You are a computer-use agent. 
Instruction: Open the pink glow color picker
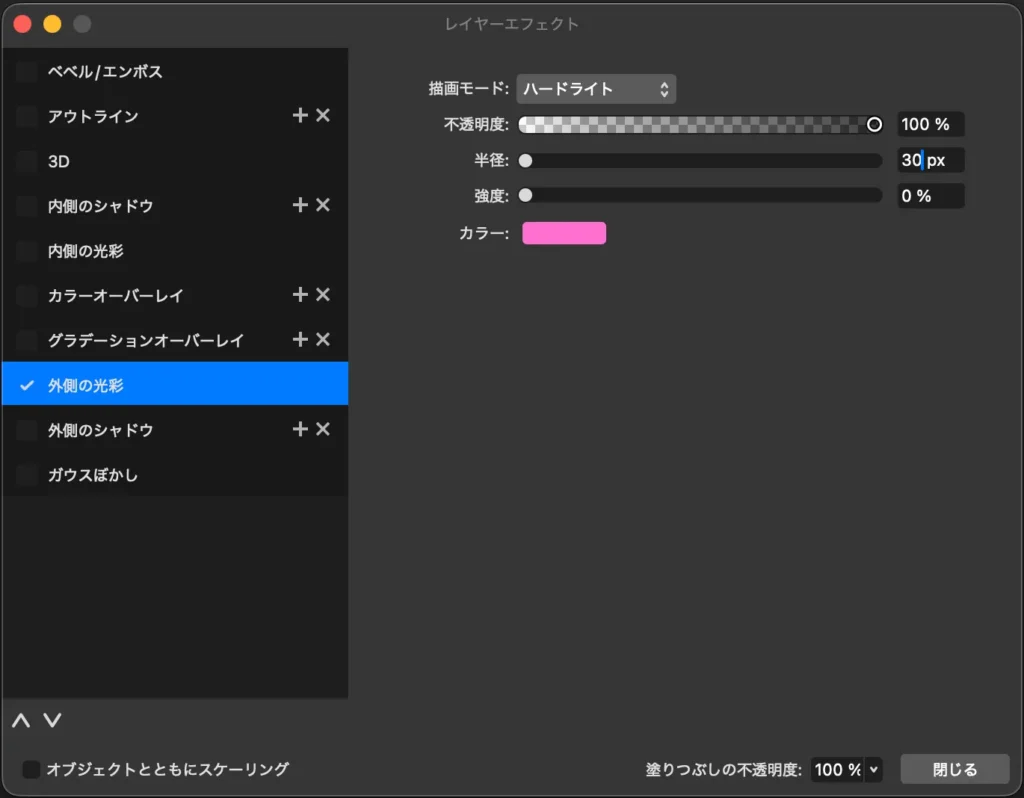click(x=564, y=232)
